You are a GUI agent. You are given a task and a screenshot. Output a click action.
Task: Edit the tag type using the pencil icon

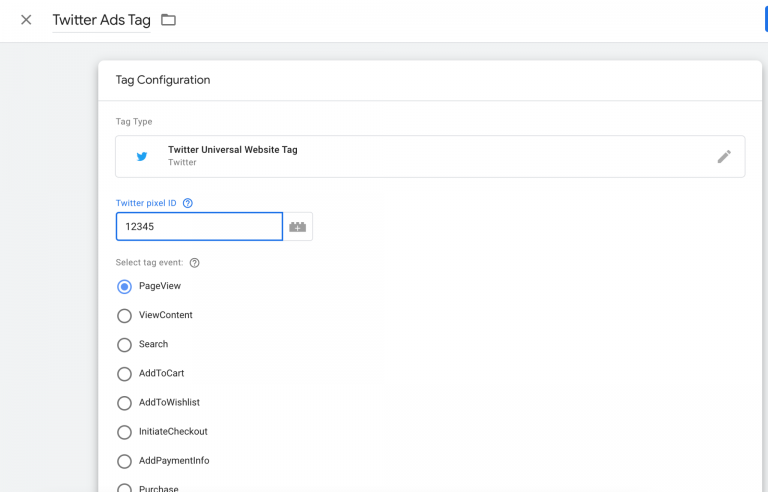click(x=724, y=156)
